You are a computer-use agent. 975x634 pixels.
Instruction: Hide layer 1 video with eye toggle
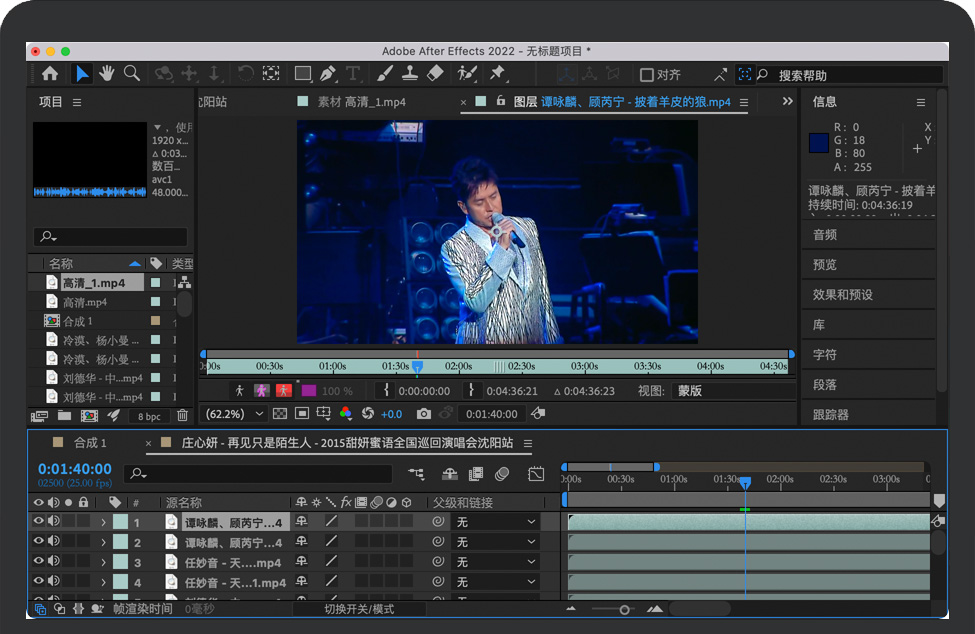(x=39, y=522)
